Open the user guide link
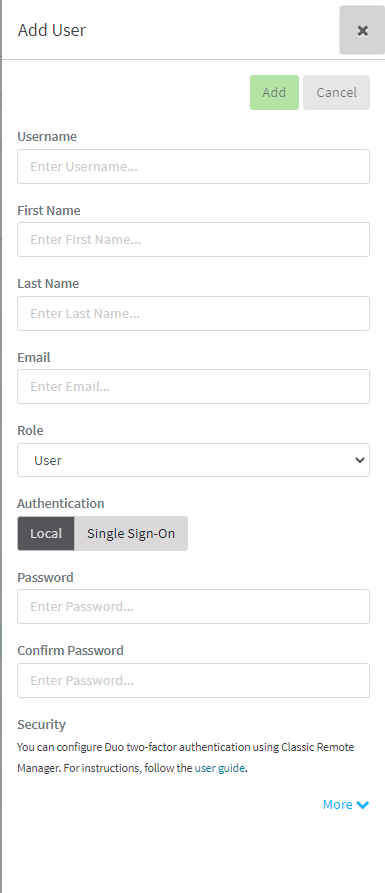The image size is (385, 893). (x=220, y=768)
